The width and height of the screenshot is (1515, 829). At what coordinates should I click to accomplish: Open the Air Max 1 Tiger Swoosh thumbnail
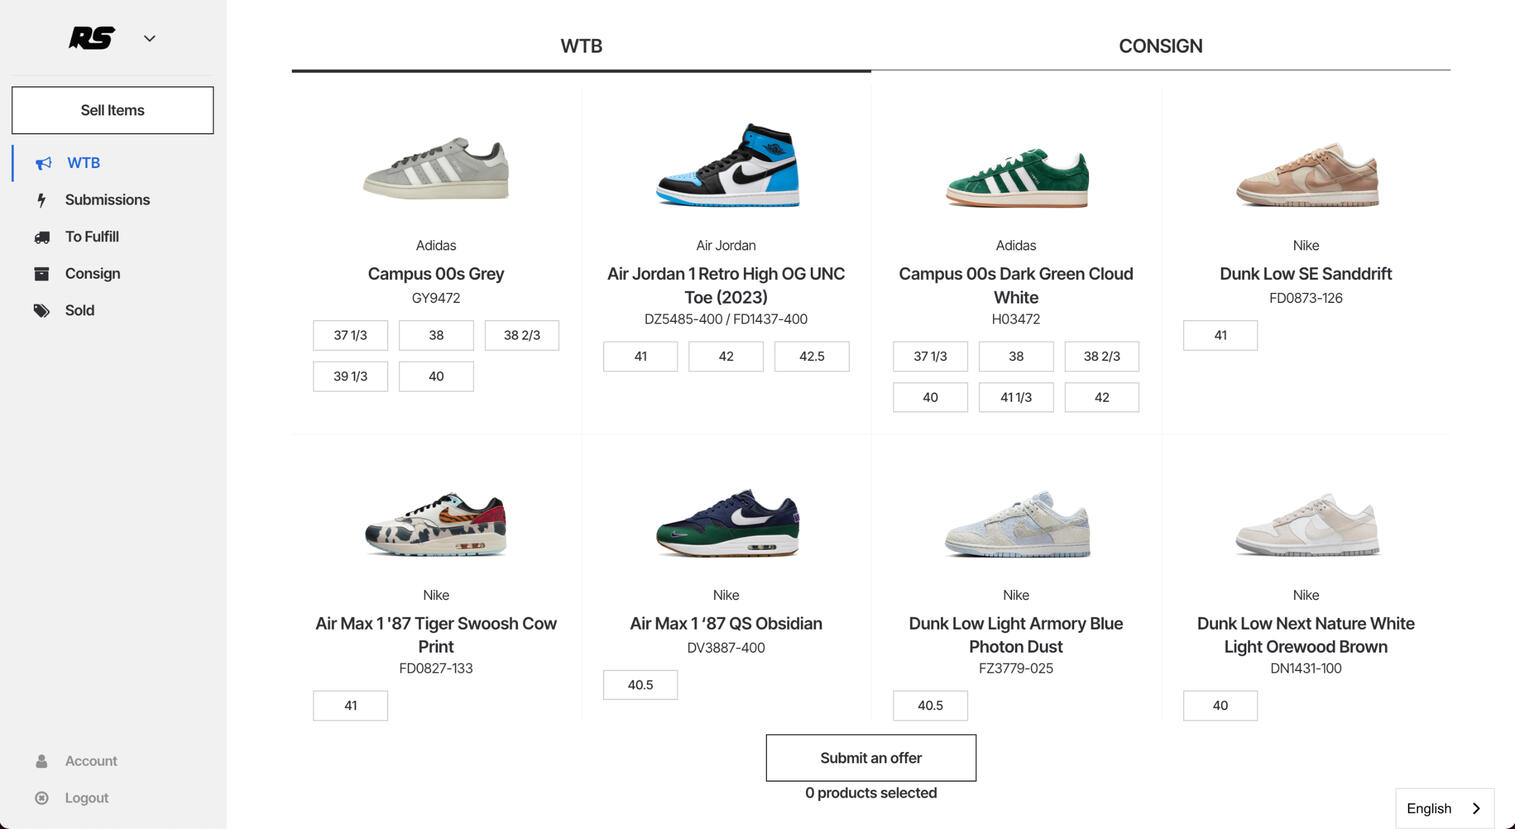click(436, 523)
